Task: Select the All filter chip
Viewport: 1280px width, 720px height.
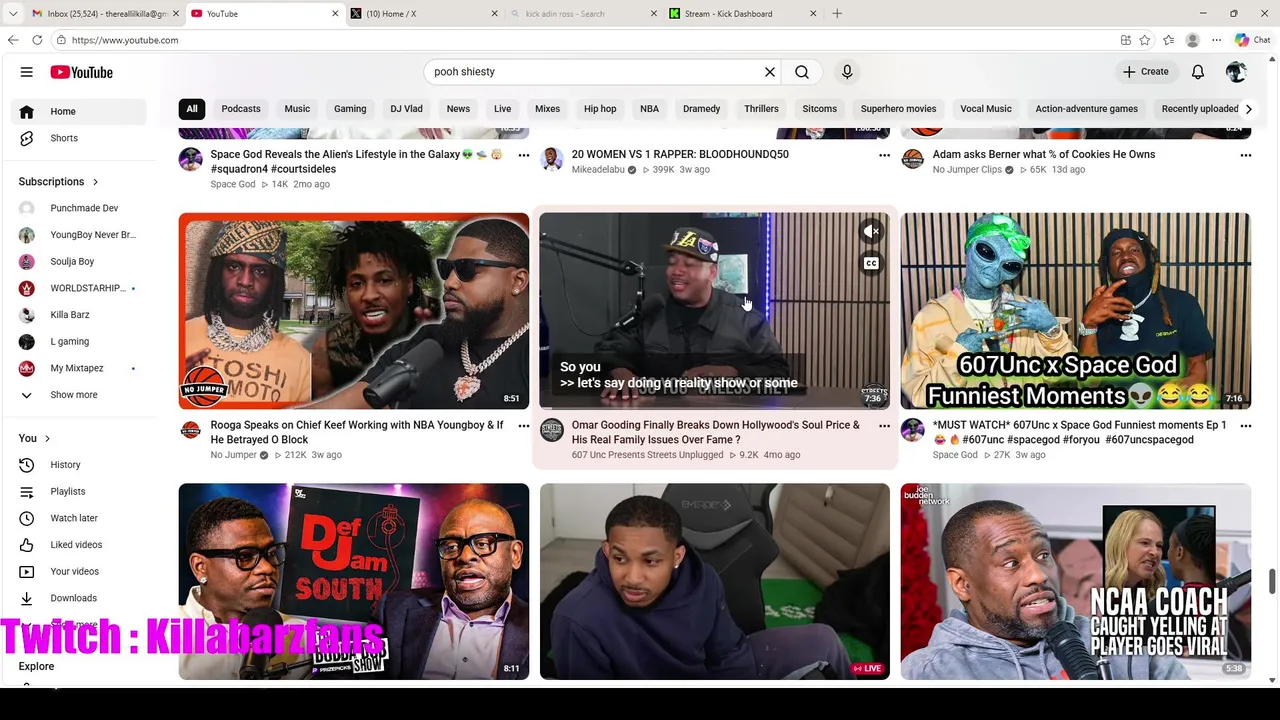Action: [192, 109]
